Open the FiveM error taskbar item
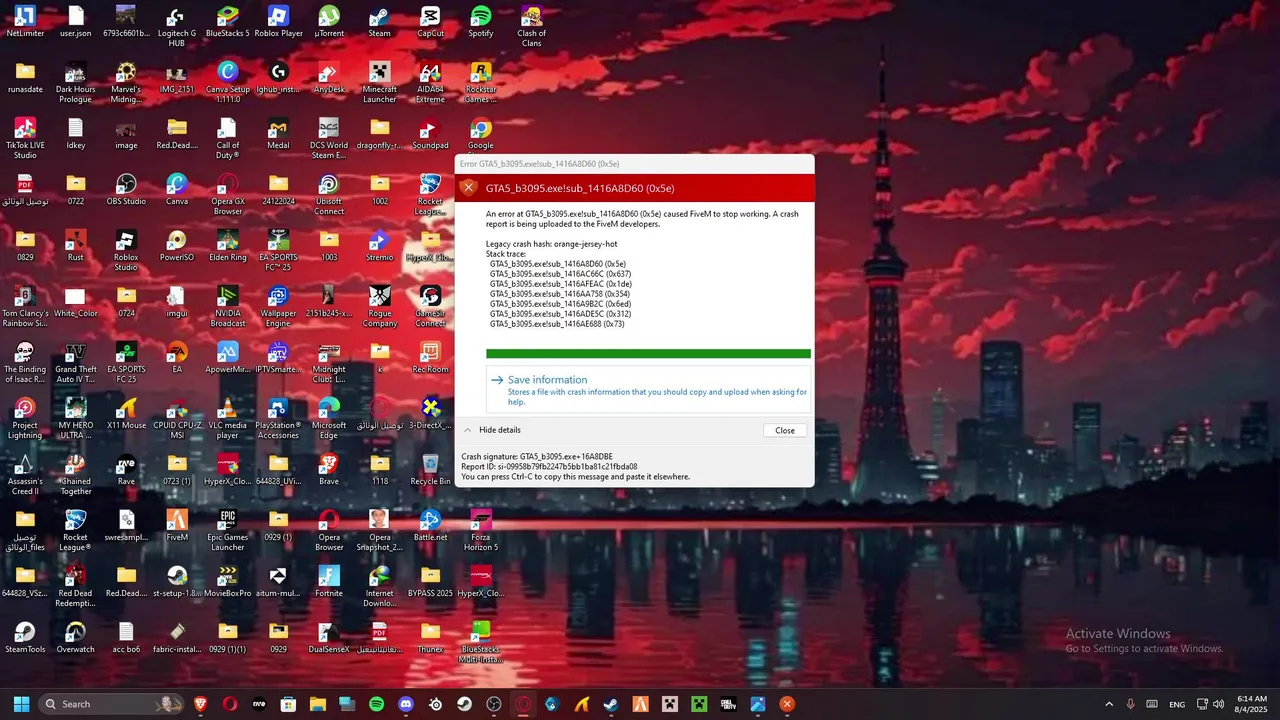This screenshot has height=720, width=1280. point(787,704)
